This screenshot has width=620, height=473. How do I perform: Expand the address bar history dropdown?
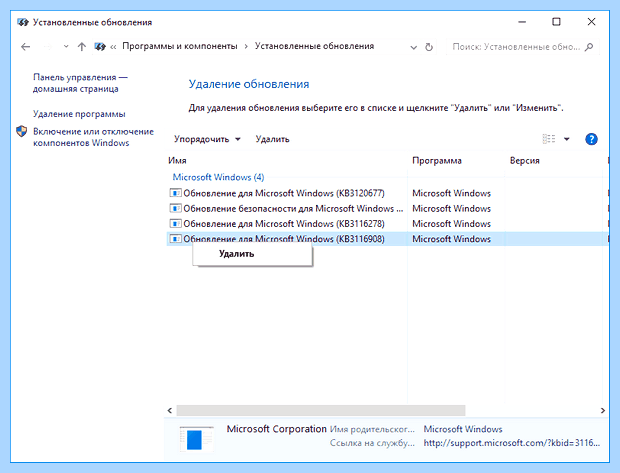414,47
